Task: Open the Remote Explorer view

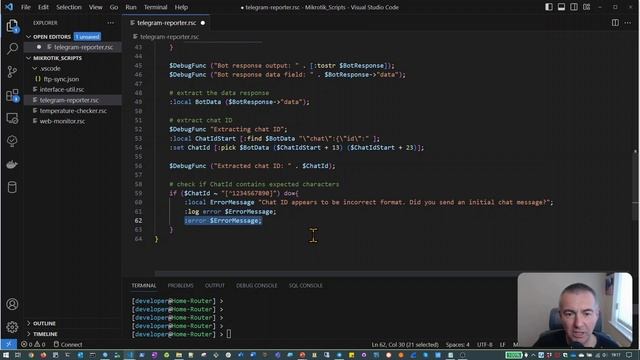Action: tap(12, 118)
